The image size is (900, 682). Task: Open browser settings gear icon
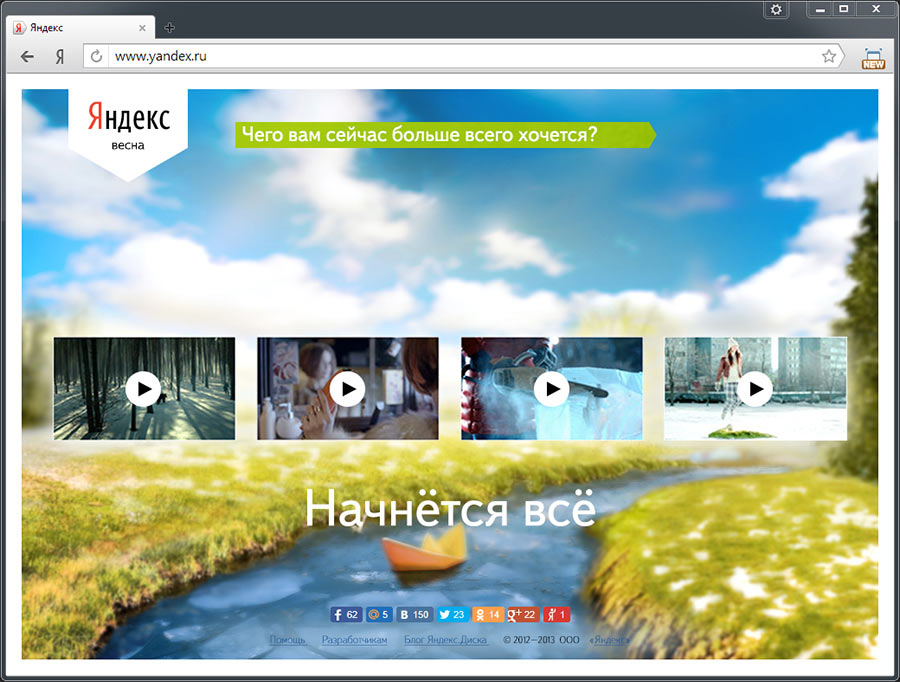click(x=776, y=10)
